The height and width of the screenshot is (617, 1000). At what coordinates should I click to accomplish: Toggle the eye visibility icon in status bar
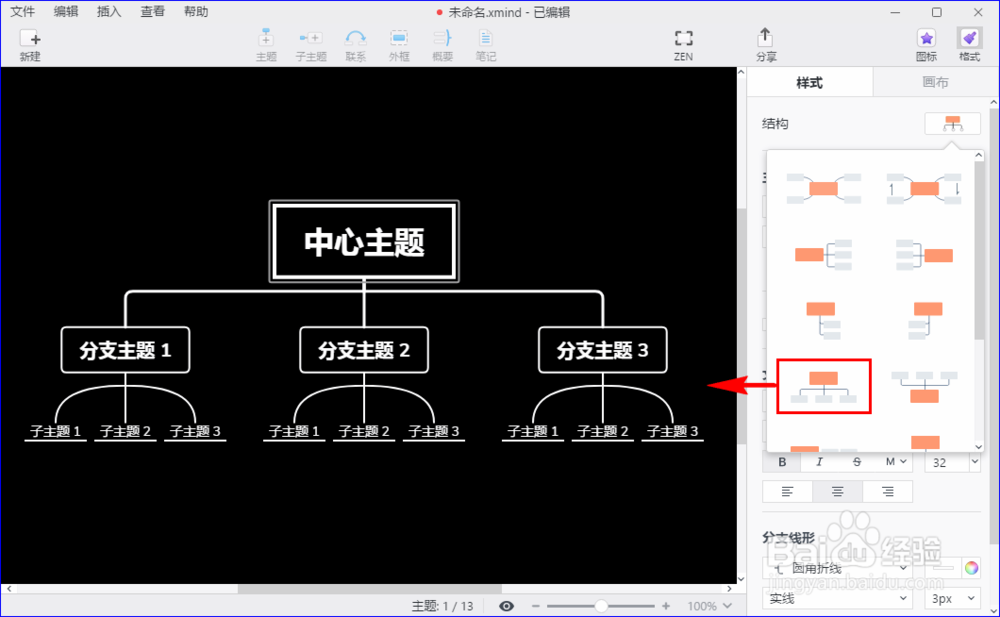506,606
